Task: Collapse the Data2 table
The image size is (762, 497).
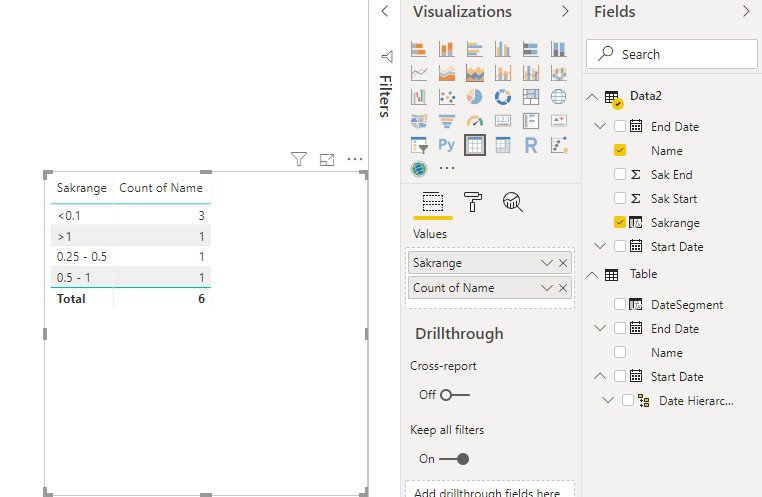Action: click(591, 97)
